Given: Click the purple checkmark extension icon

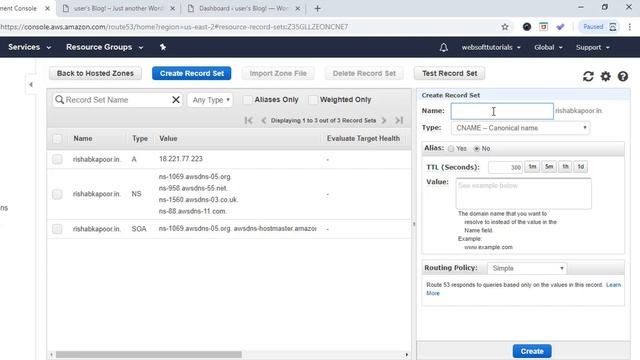Looking at the screenshot, I should [560, 27].
